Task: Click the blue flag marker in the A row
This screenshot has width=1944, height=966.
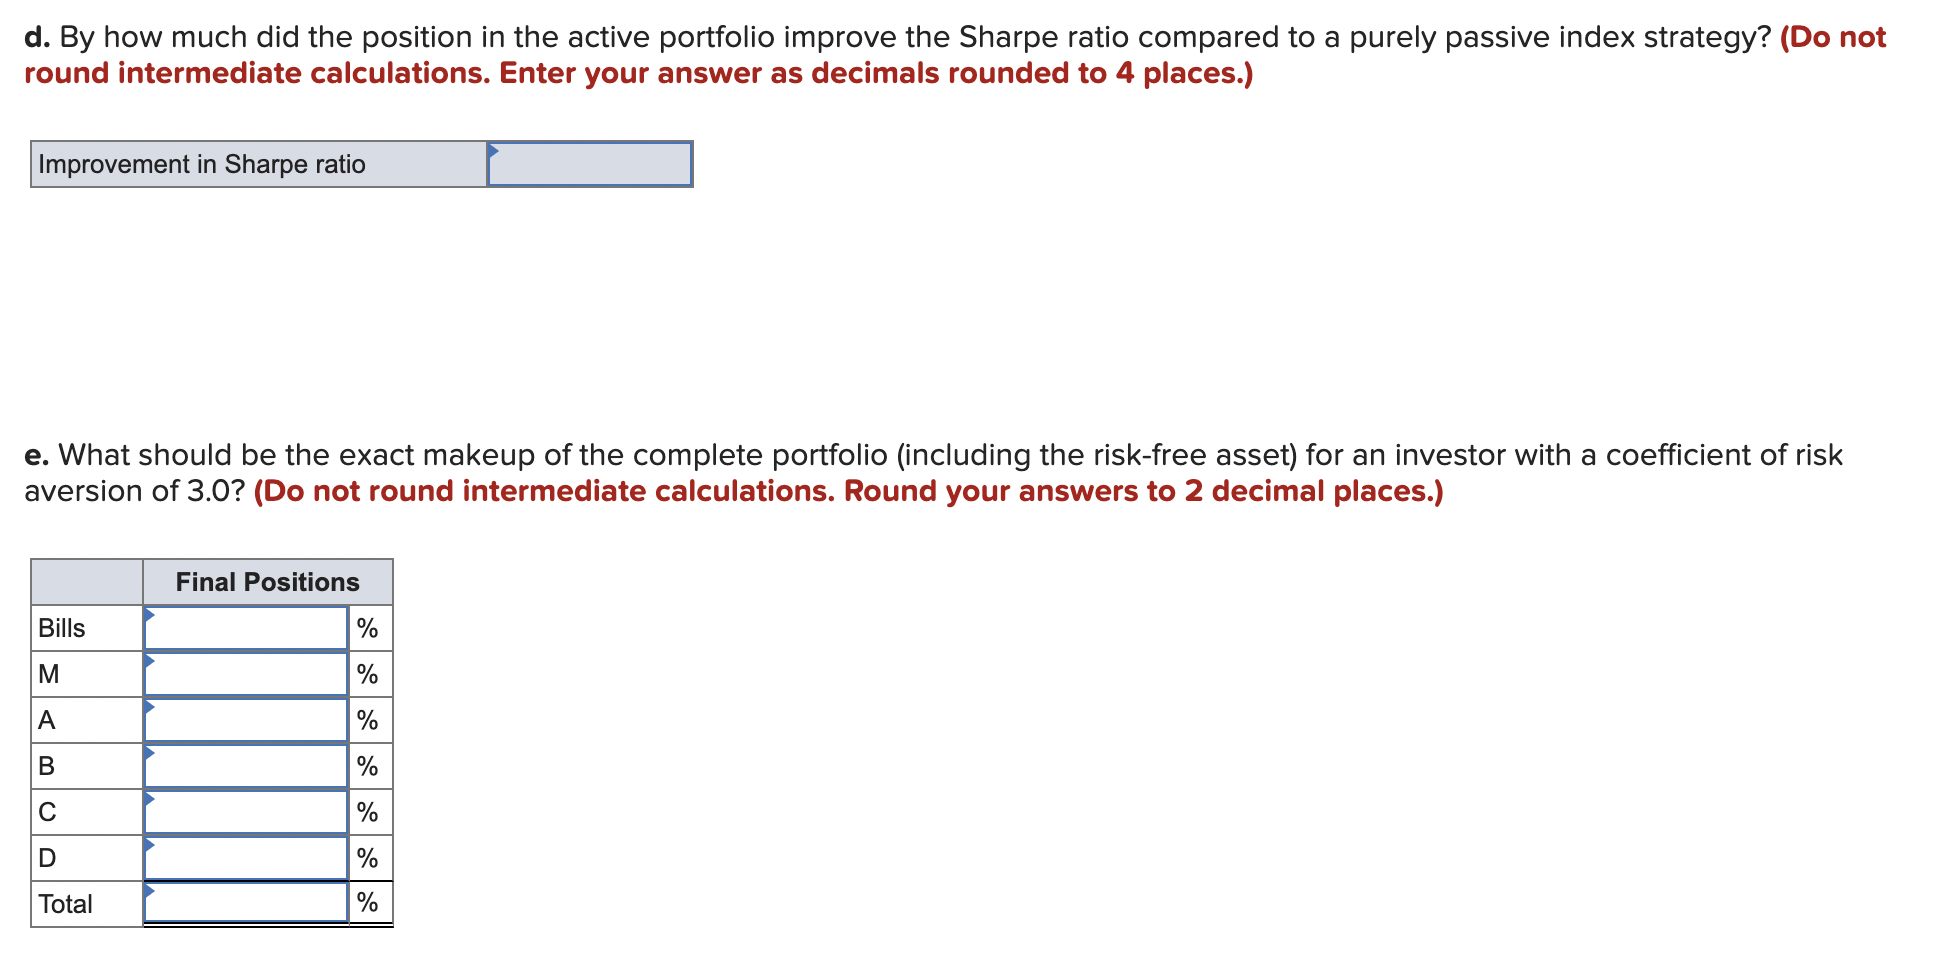Action: click(152, 705)
